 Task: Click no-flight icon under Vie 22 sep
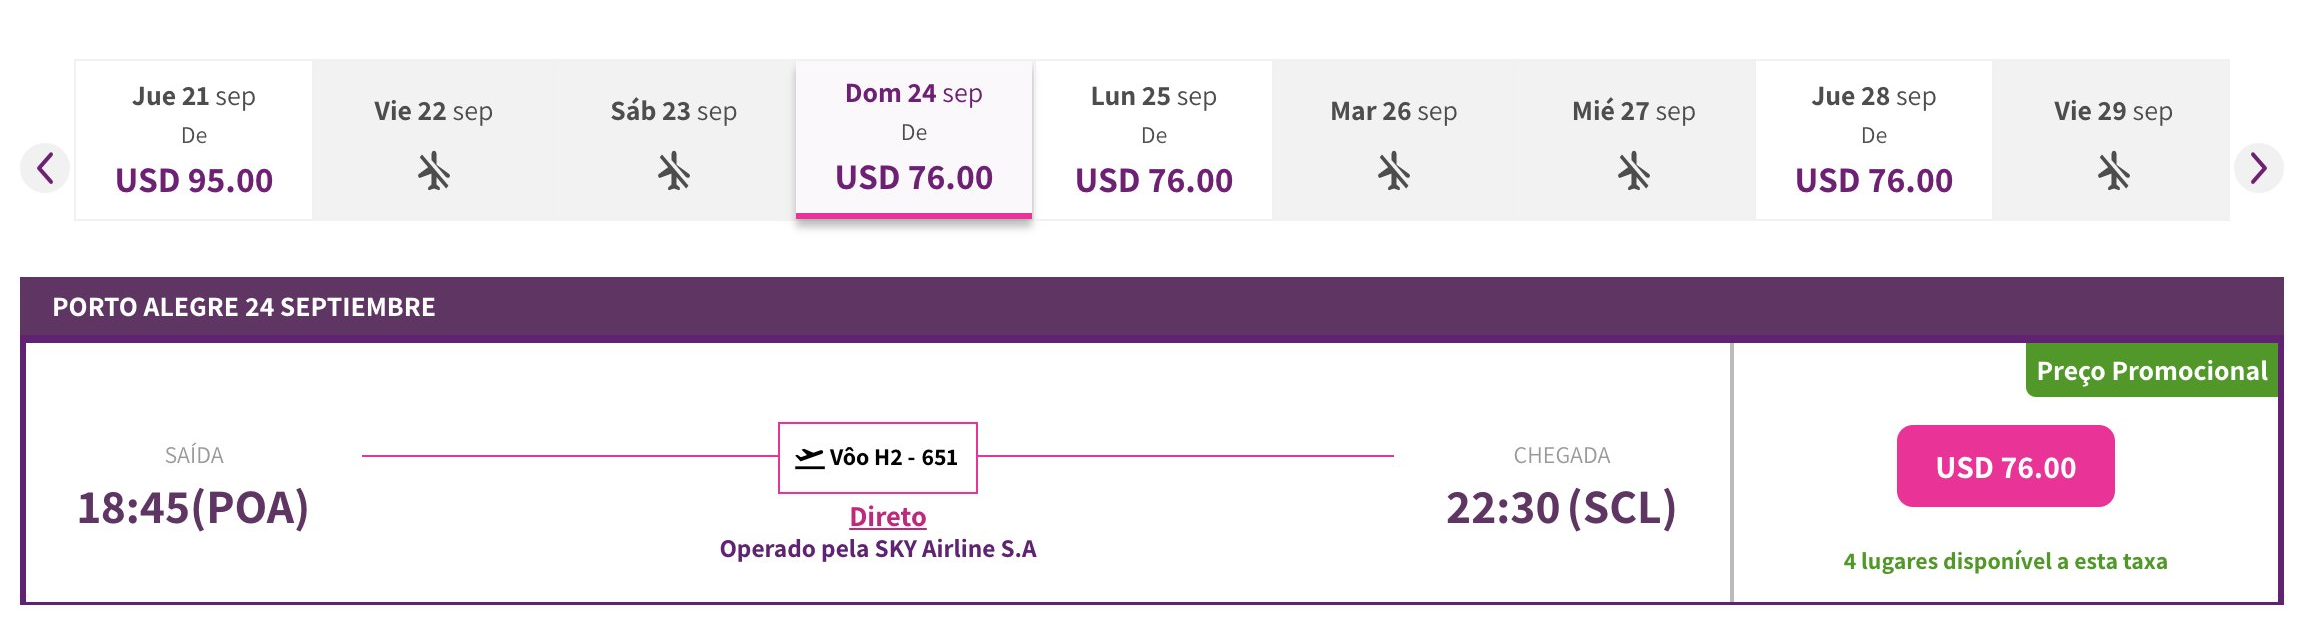[434, 171]
